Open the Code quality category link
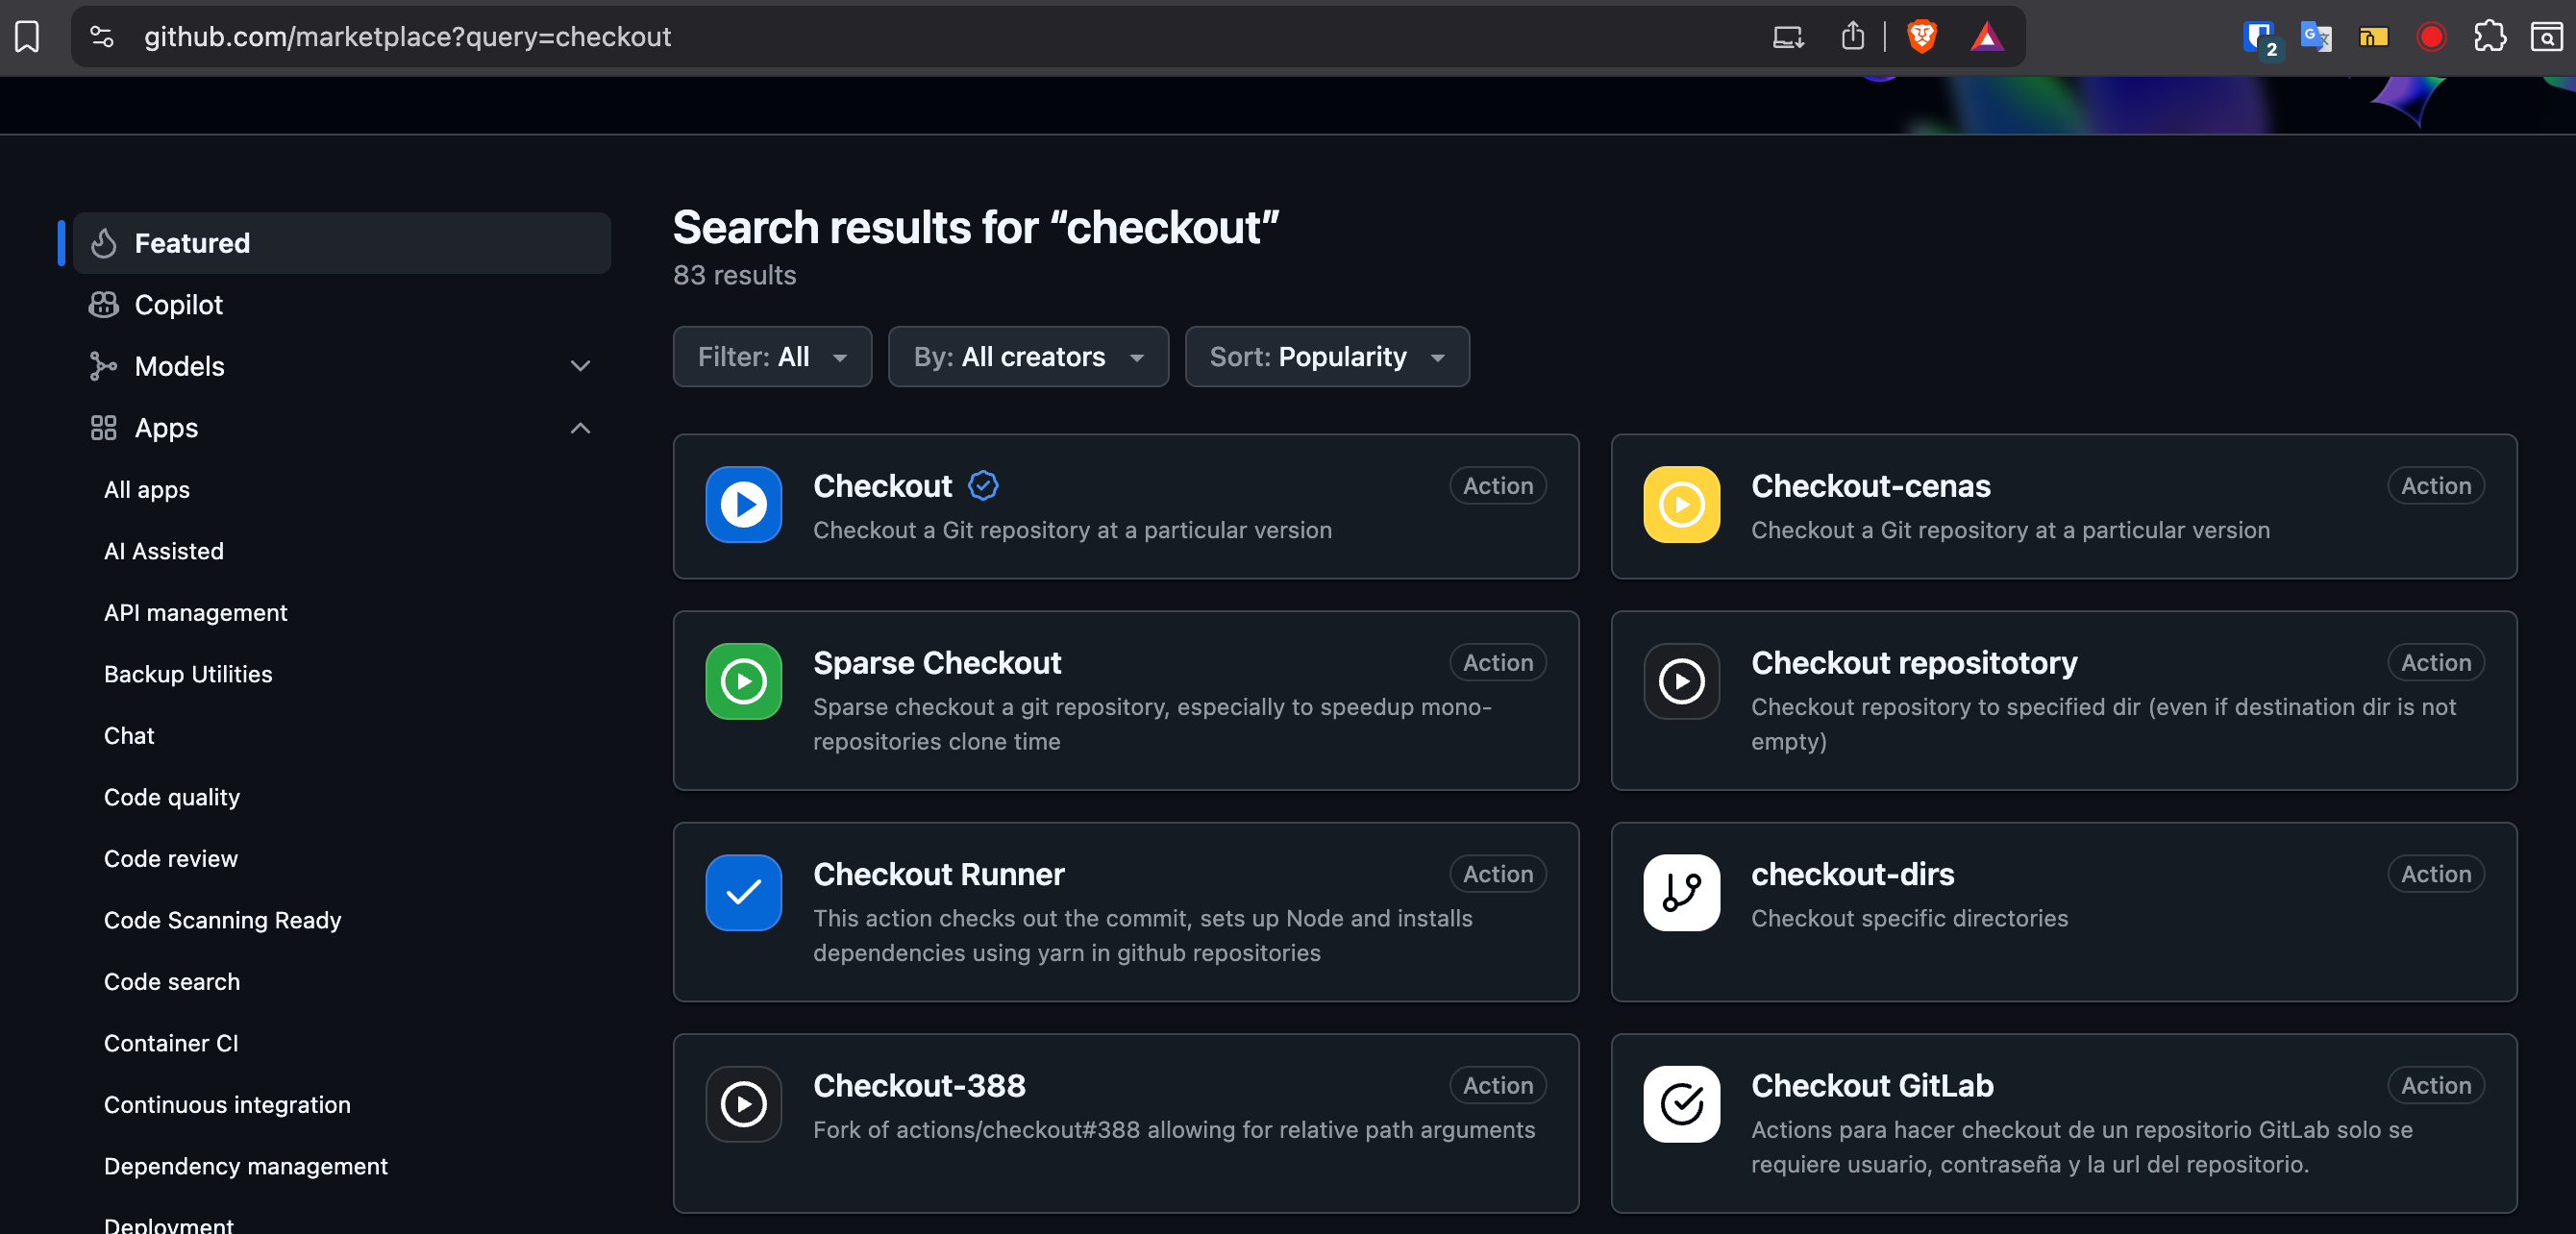2576x1234 pixels. click(172, 797)
